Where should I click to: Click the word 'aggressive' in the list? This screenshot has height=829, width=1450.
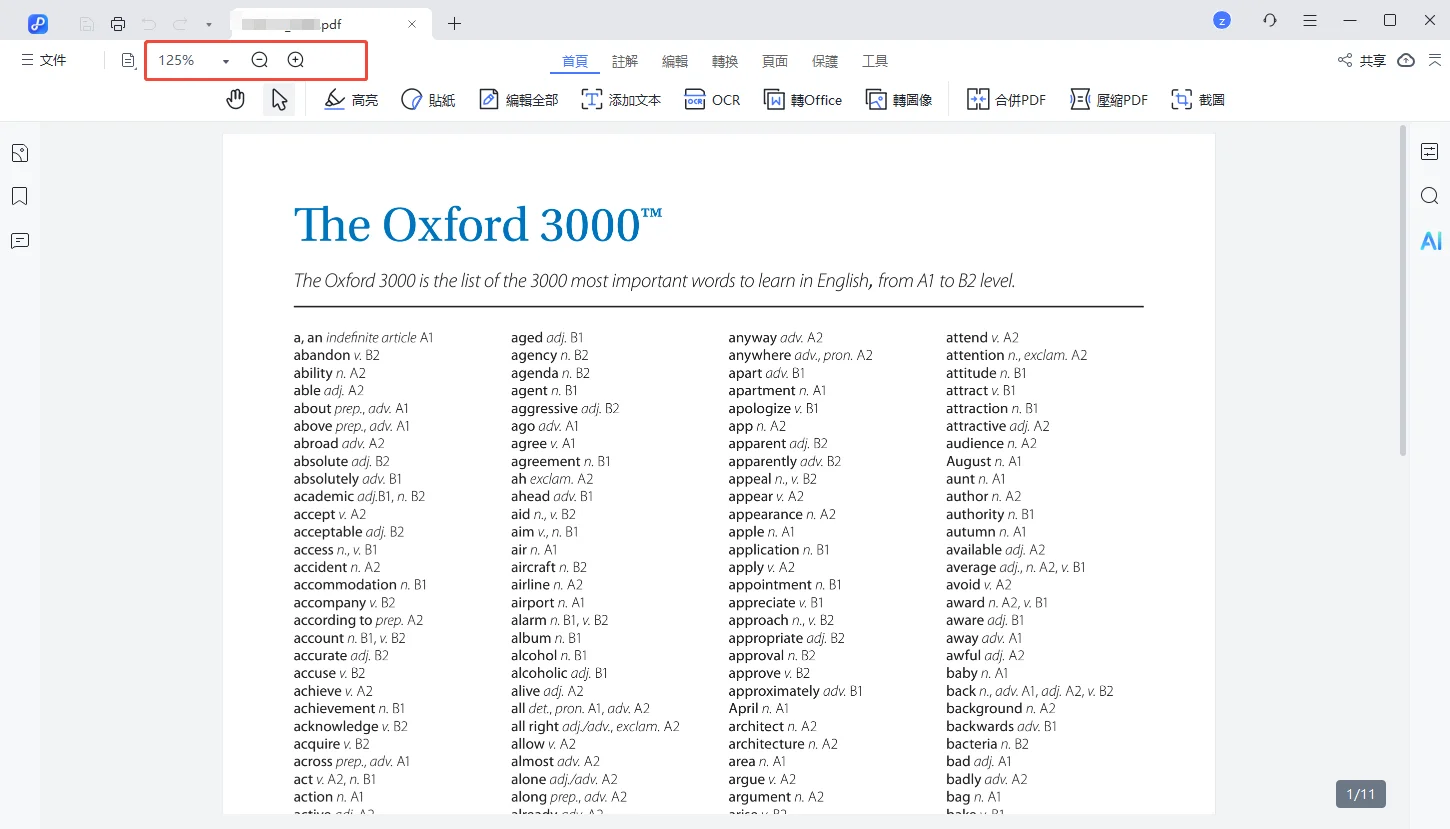pos(544,408)
